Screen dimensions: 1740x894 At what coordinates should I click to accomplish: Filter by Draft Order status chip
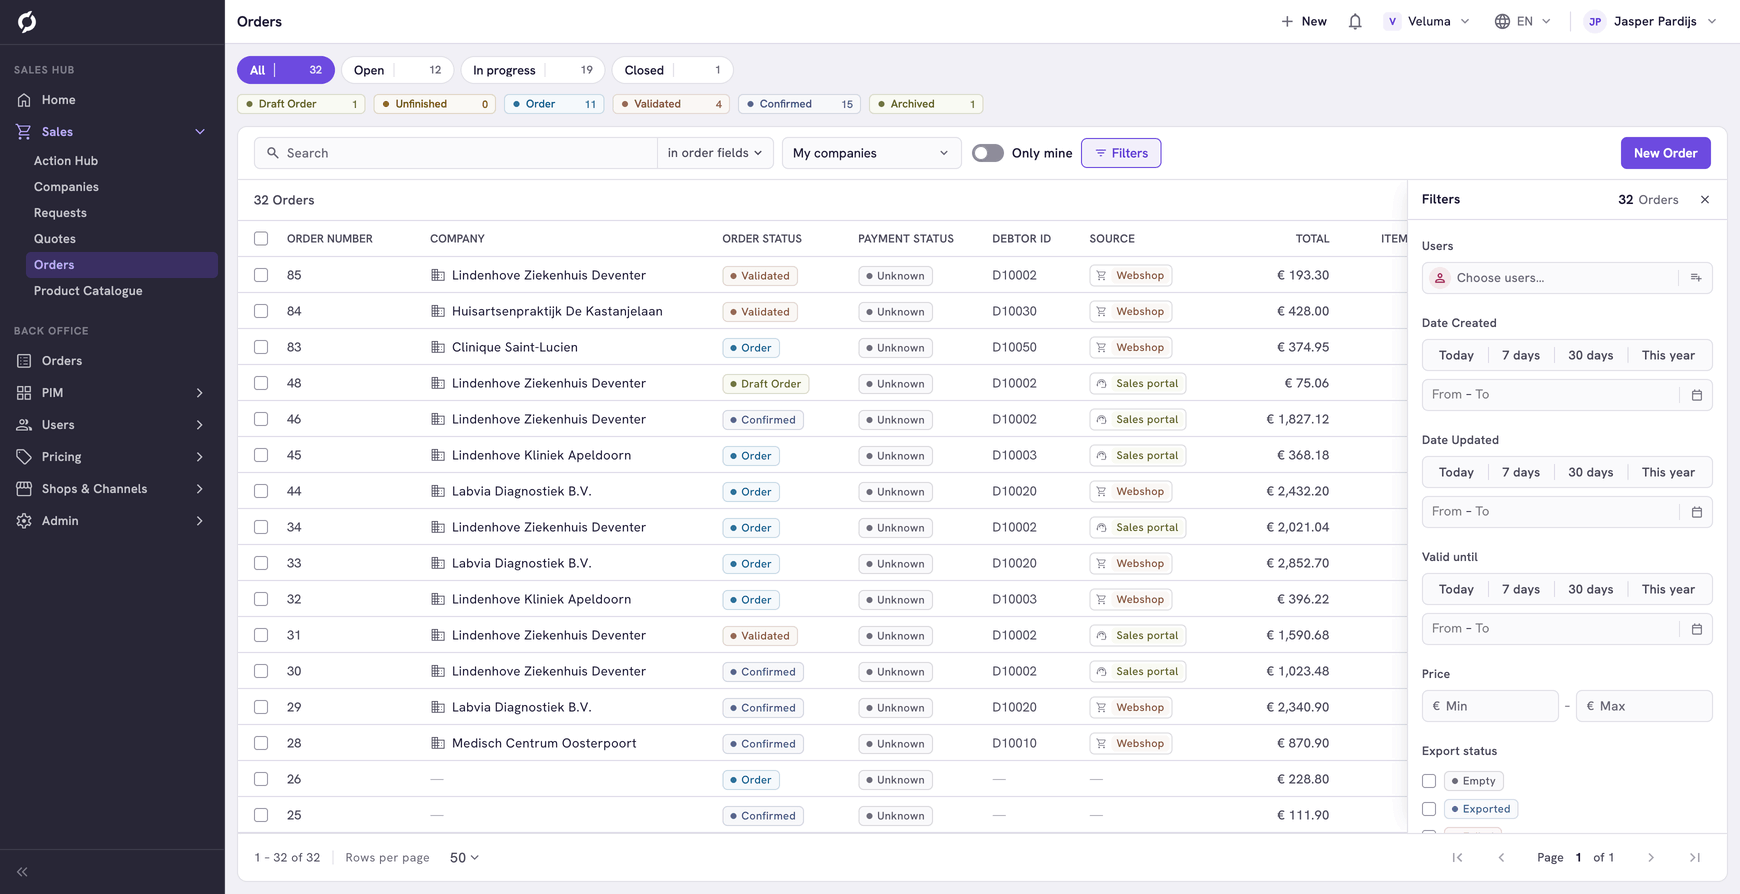coord(301,104)
